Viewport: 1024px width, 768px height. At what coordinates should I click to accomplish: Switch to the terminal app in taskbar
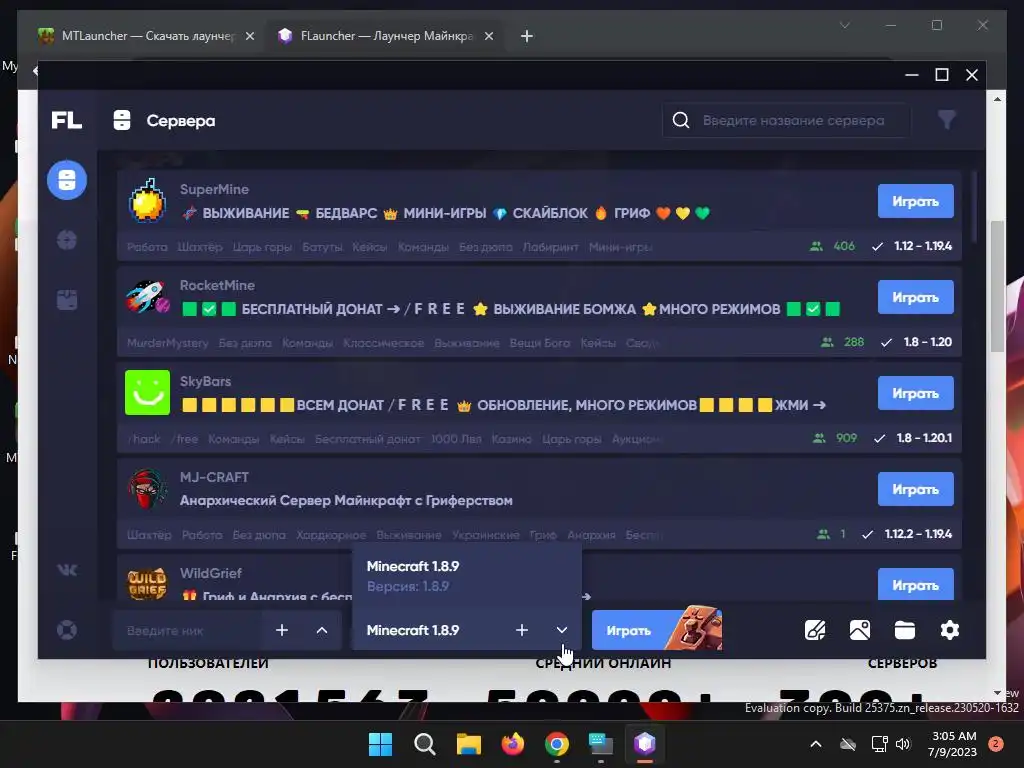point(600,743)
